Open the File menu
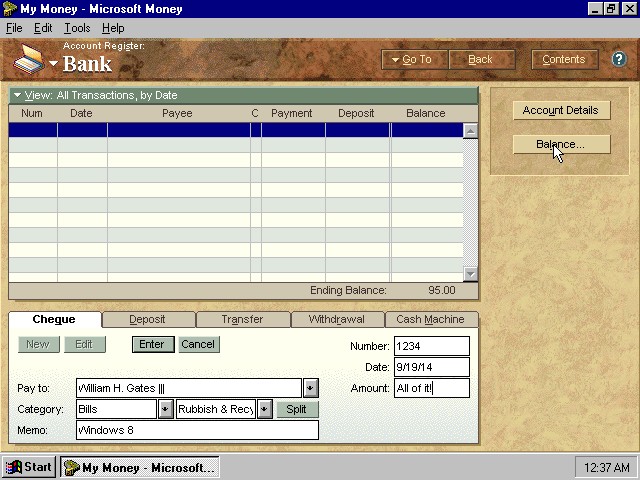 (x=14, y=28)
